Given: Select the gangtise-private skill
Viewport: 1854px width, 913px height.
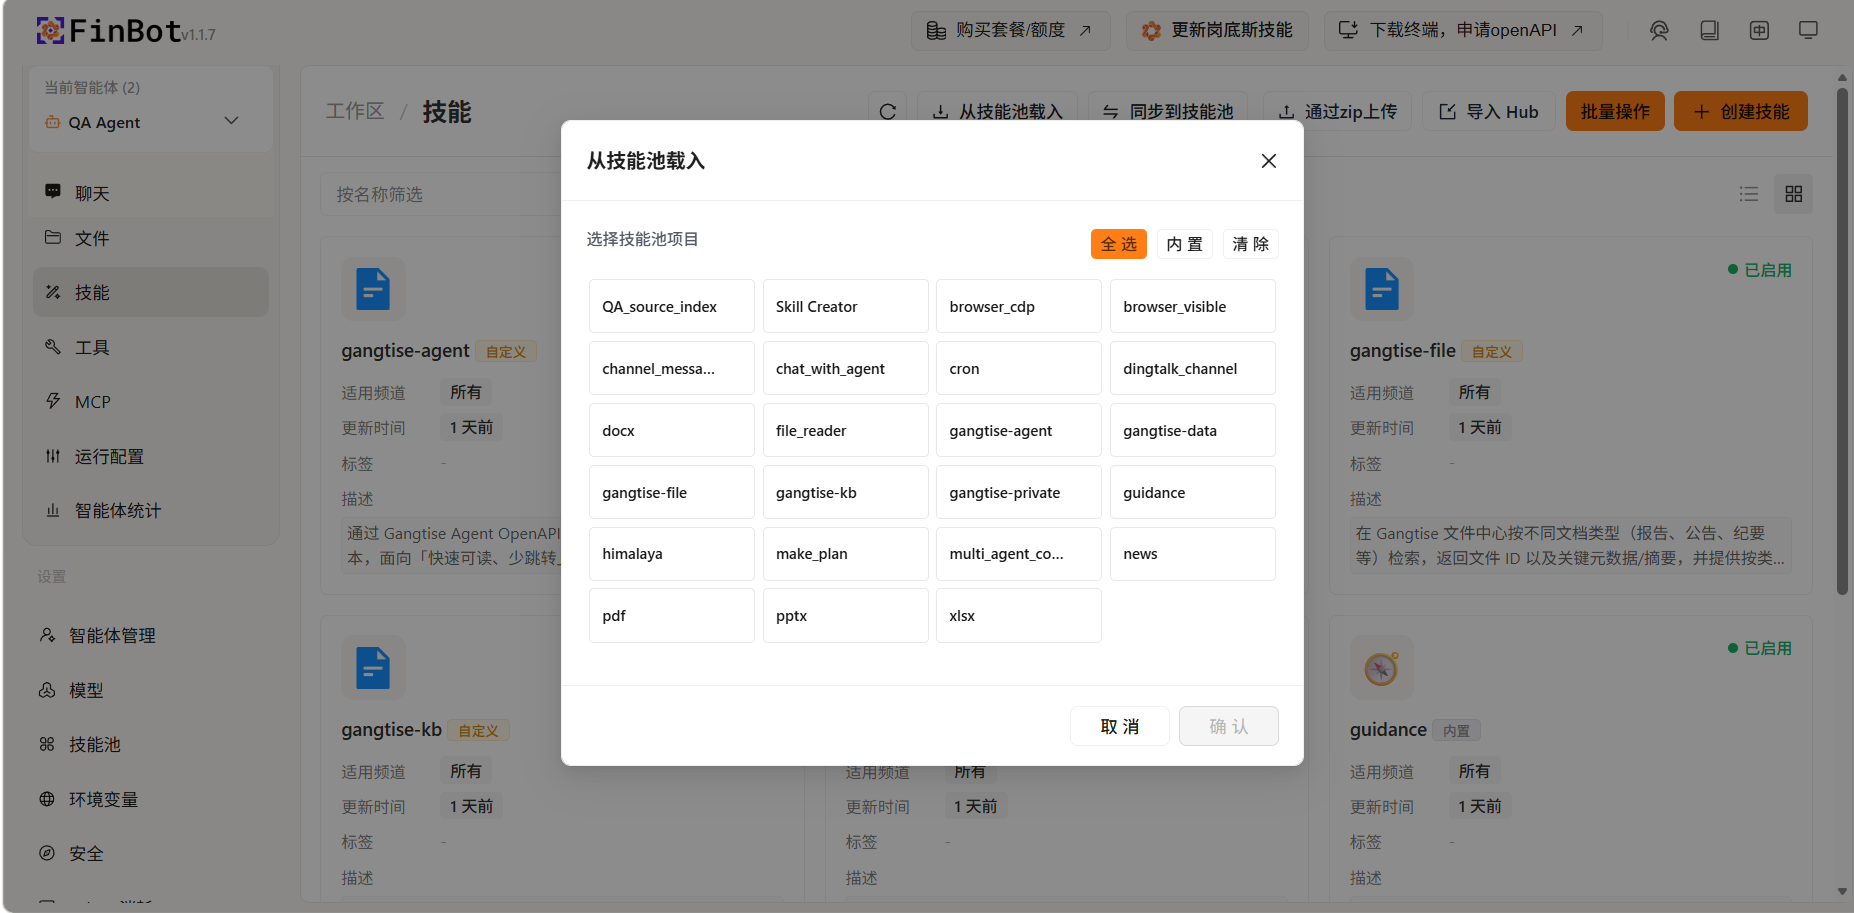Looking at the screenshot, I should tap(1019, 492).
